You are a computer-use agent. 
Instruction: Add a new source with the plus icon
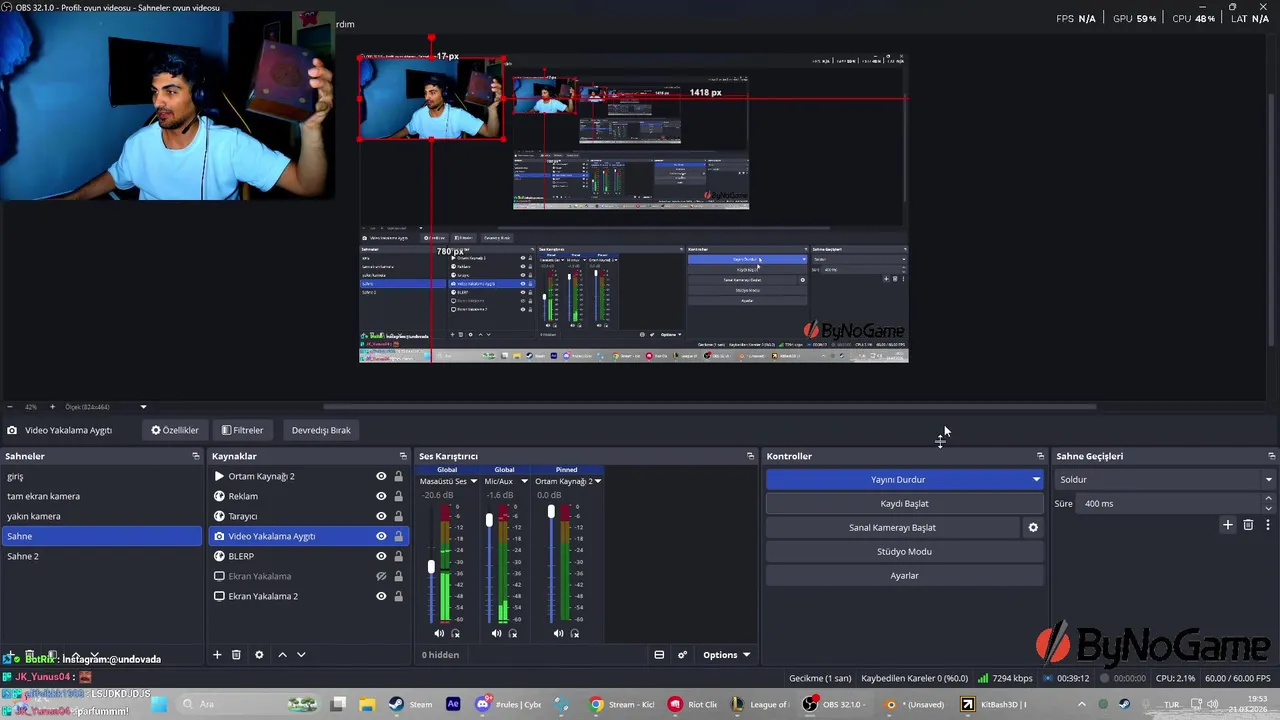217,655
